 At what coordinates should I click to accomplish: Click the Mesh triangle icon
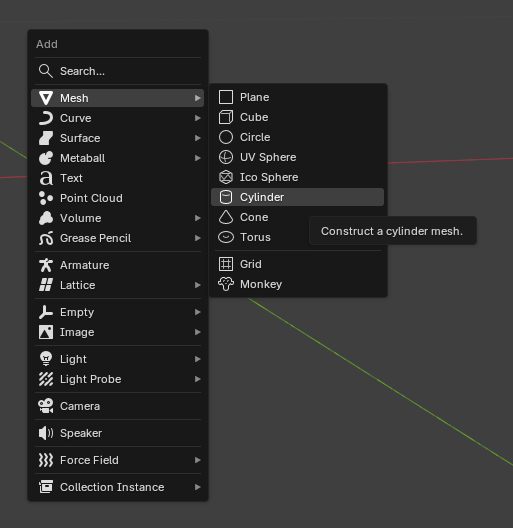[46, 98]
